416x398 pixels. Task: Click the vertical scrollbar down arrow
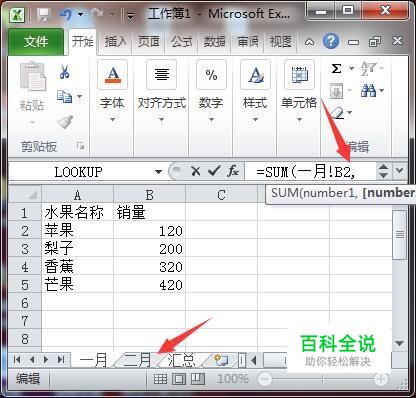point(399,343)
